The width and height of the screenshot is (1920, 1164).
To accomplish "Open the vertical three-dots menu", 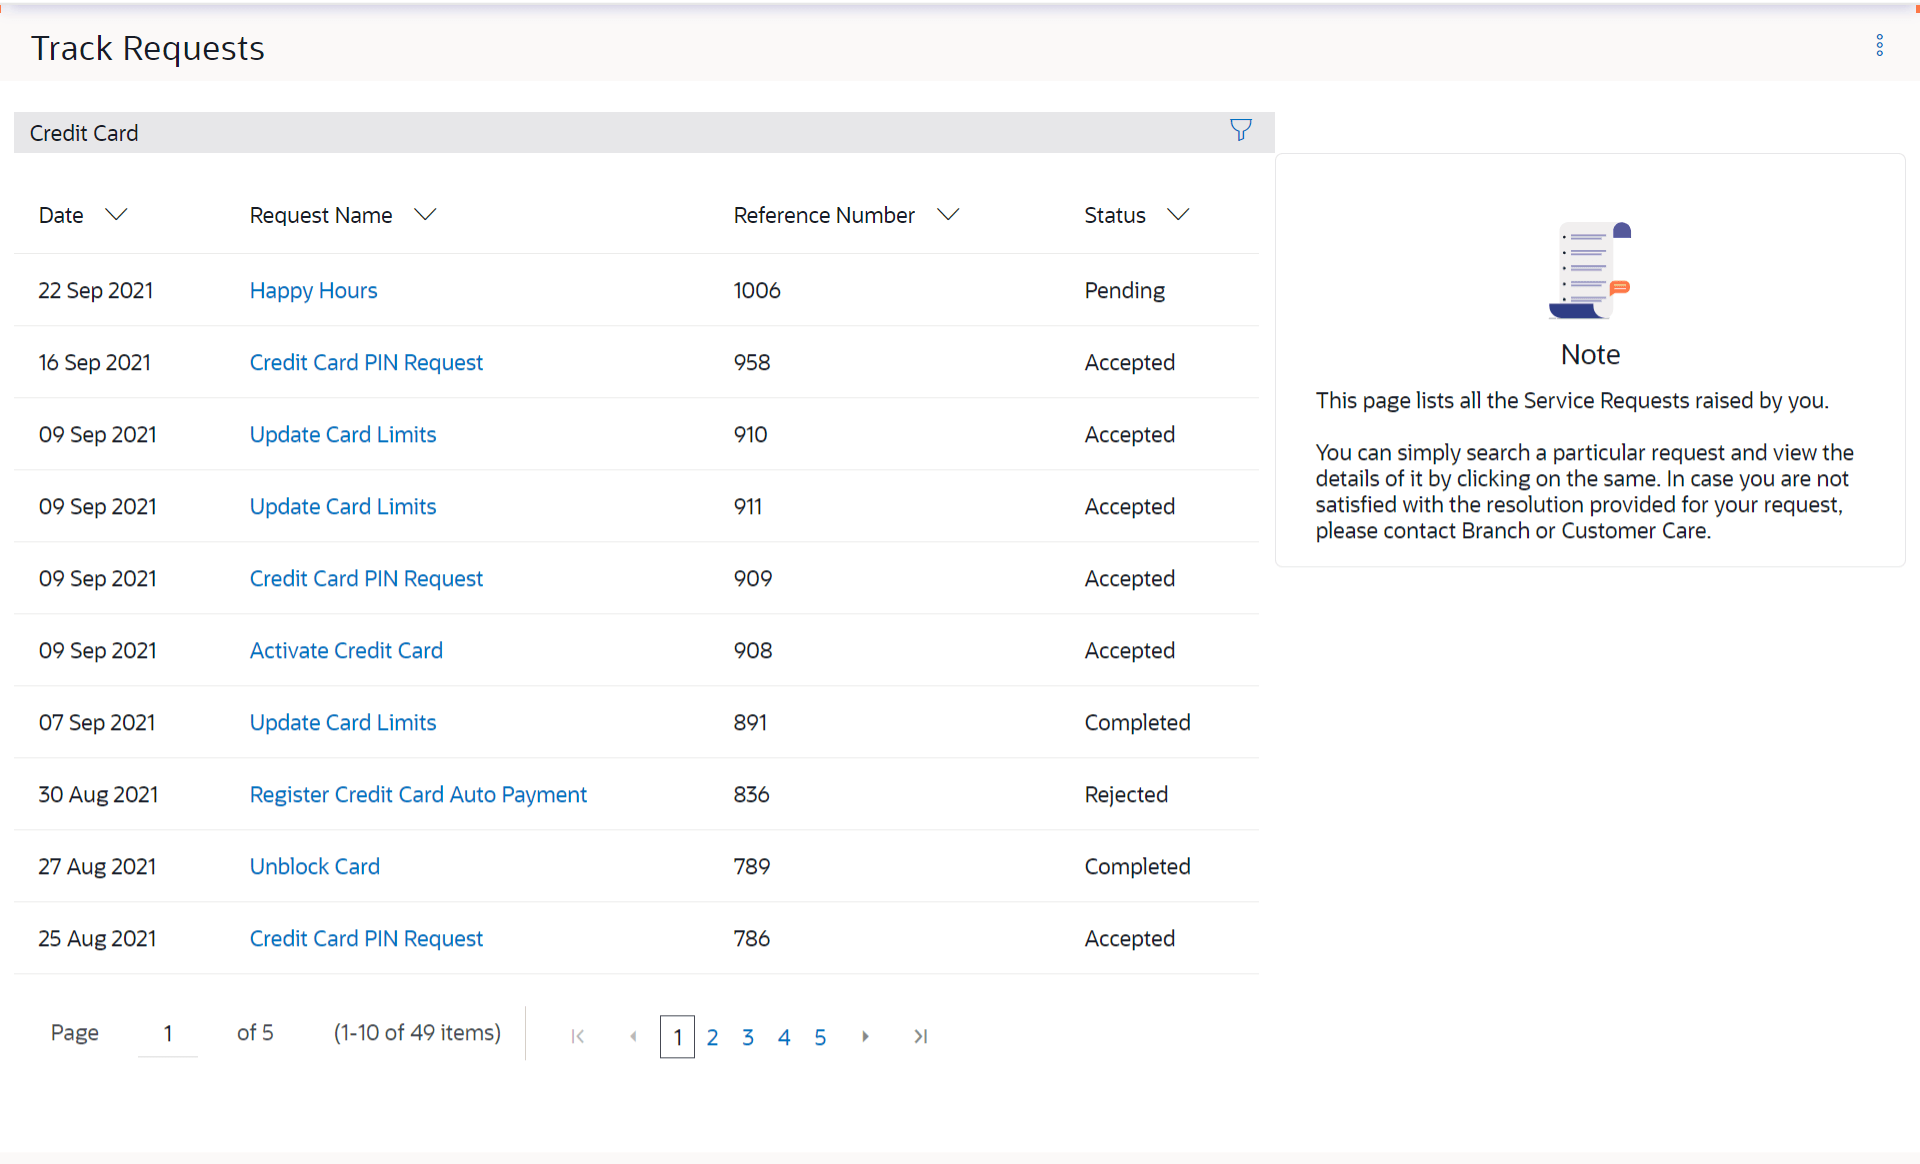I will pos(1879,46).
